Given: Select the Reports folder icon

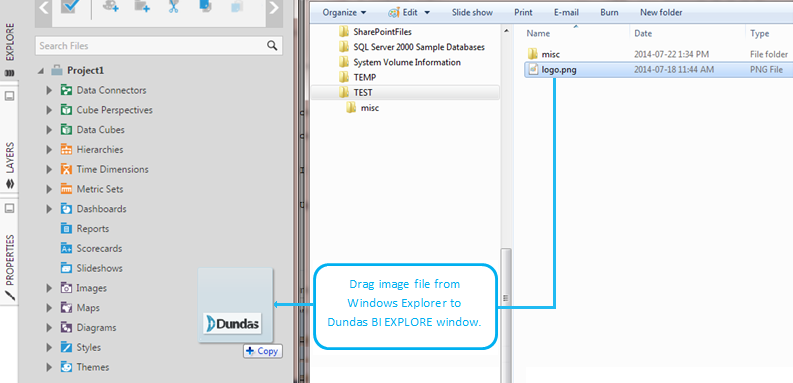Looking at the screenshot, I should coord(66,229).
